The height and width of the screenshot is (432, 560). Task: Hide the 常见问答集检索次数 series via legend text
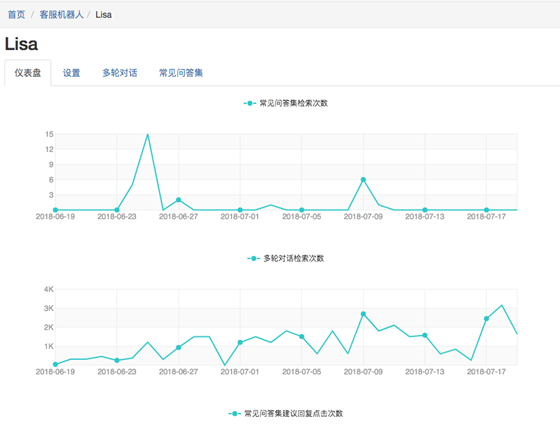point(293,103)
